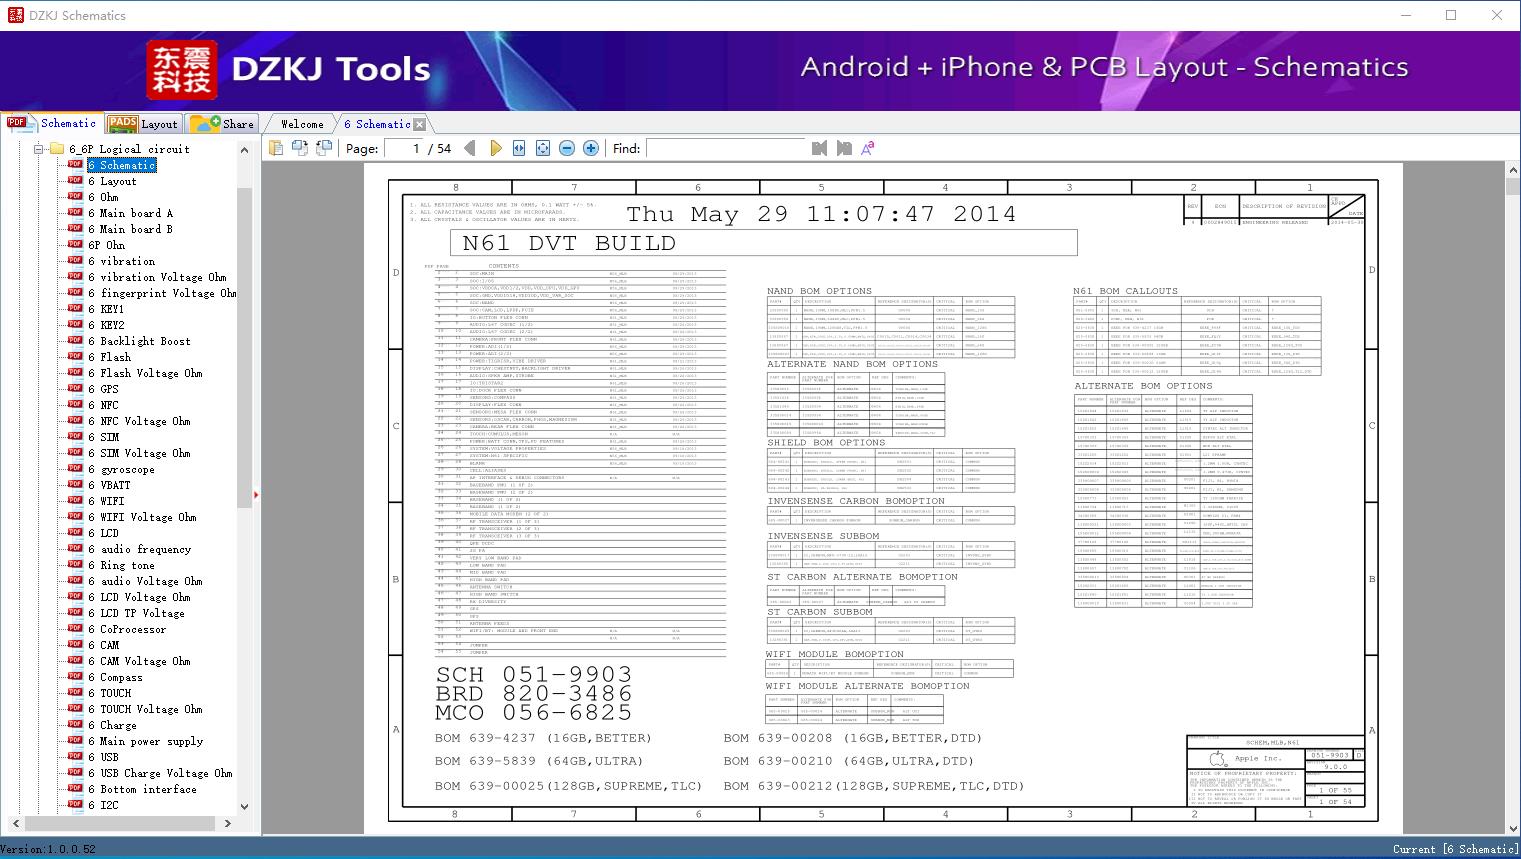Open 6 Flash Voltage Ohm
The image size is (1521, 859).
[145, 373]
